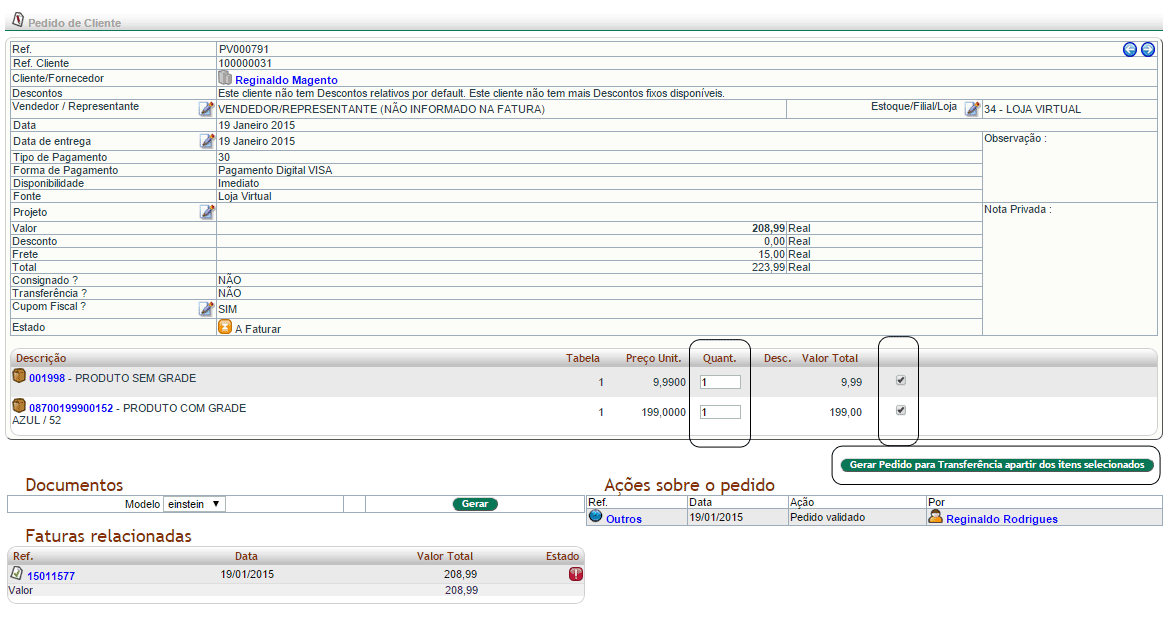Edit the Estoque/Filial/Loja field
The image size is (1167, 619).
click(x=972, y=109)
